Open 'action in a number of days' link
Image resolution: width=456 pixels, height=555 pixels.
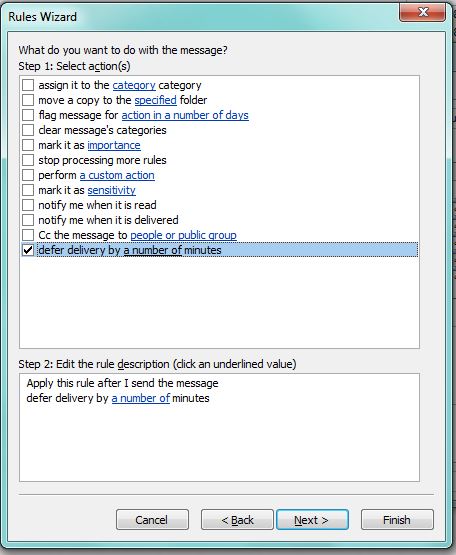pos(185,115)
